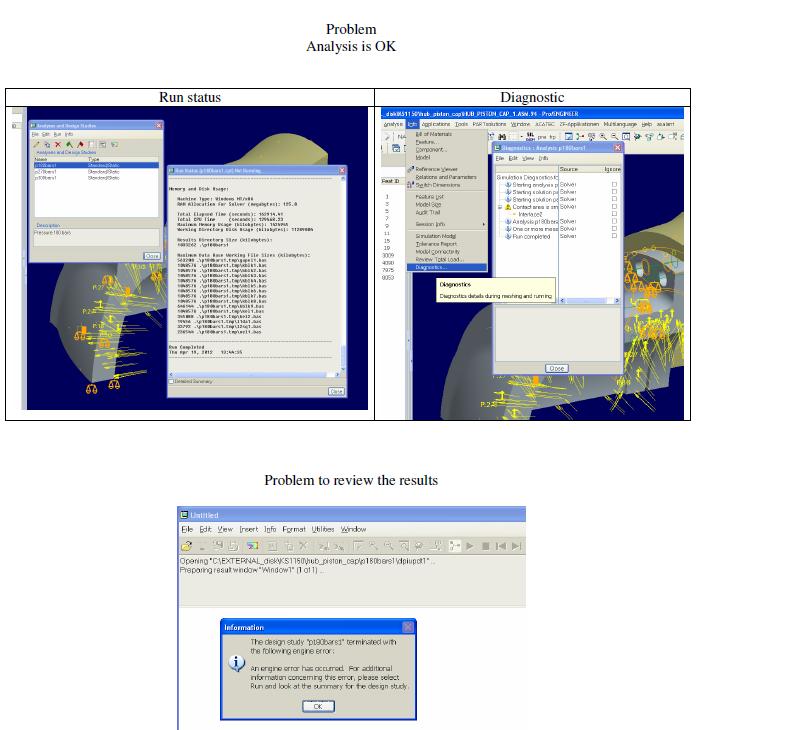The width and height of the screenshot is (800, 730).
Task: Choose Model Size from Info menu
Action: (x=428, y=204)
